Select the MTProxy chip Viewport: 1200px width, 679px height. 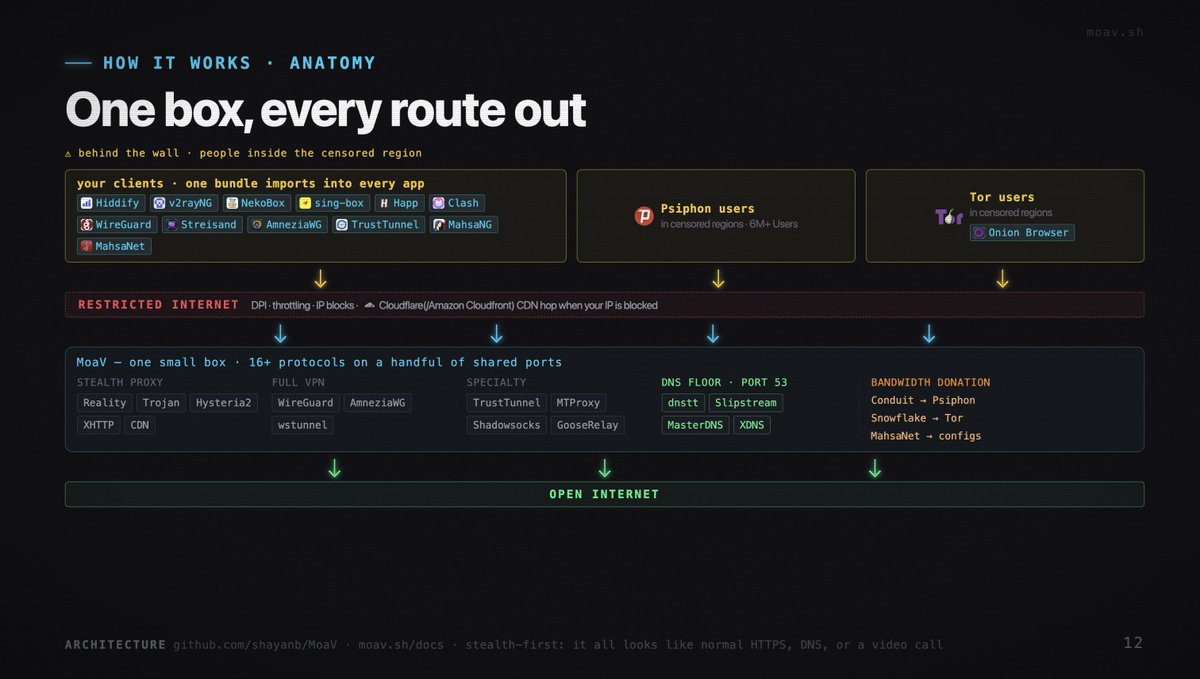(578, 403)
